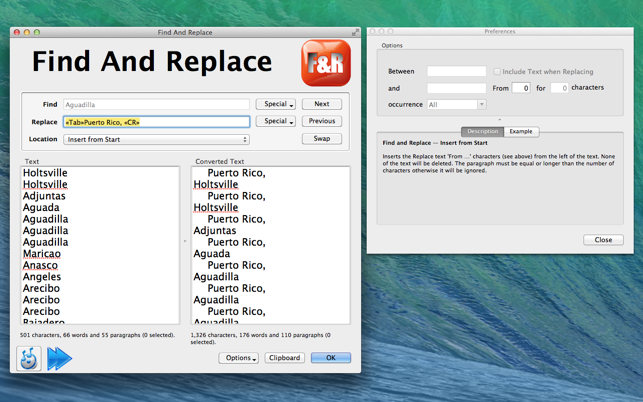Click the Find input field containing Aguadilla
643x402 pixels.
pos(156,105)
